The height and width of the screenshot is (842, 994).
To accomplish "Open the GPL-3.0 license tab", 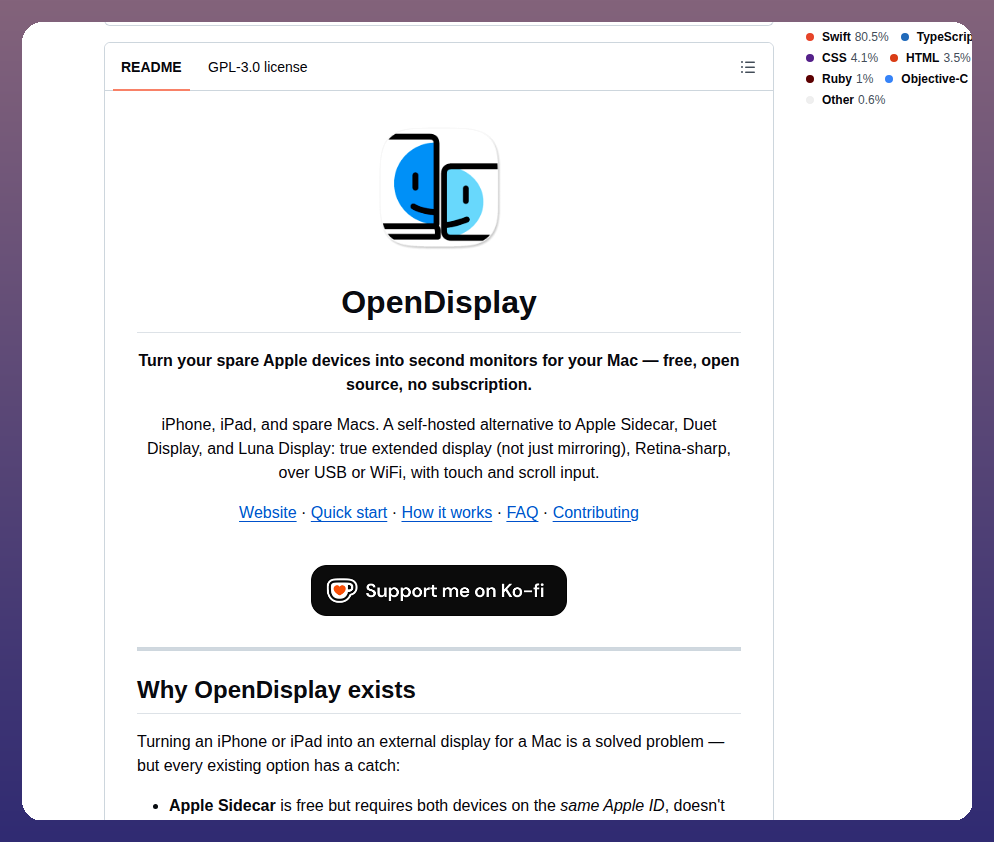I will pyautogui.click(x=257, y=67).
